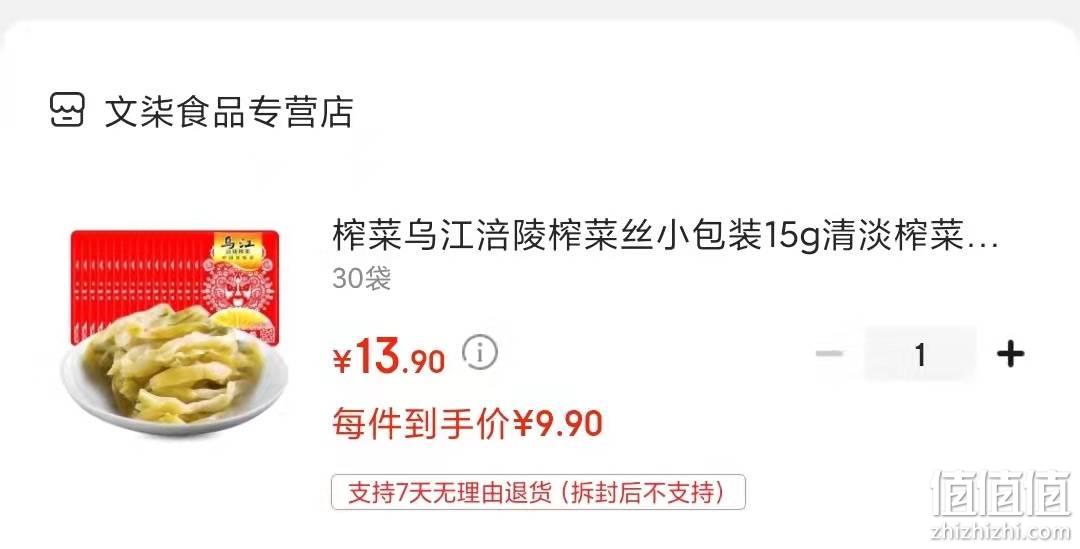Click the 每件到手价 label
Viewport: 1080px width, 549px height.
[x=422, y=423]
